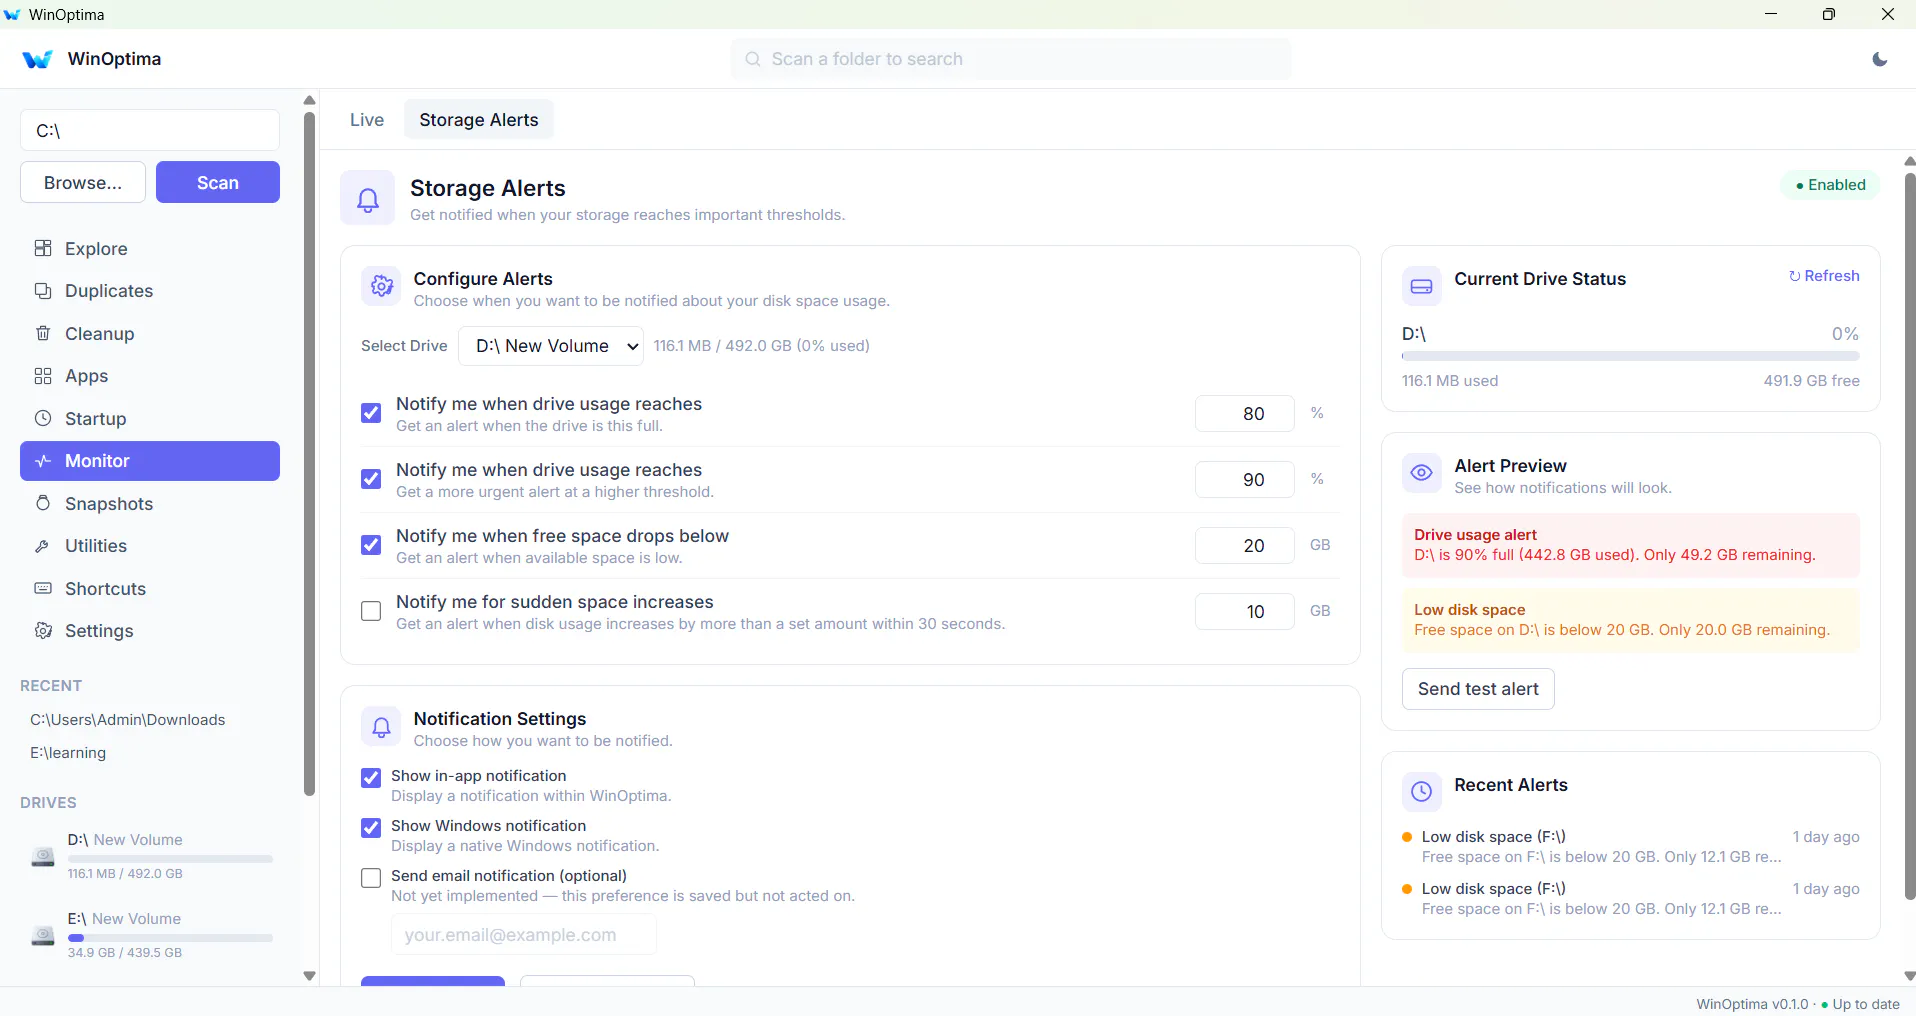Edit the 90 percent threshold field

[1245, 479]
